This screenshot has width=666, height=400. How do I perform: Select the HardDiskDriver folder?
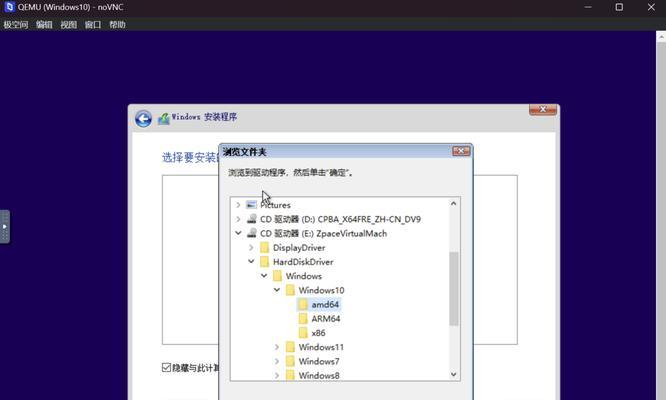pyautogui.click(x=303, y=262)
